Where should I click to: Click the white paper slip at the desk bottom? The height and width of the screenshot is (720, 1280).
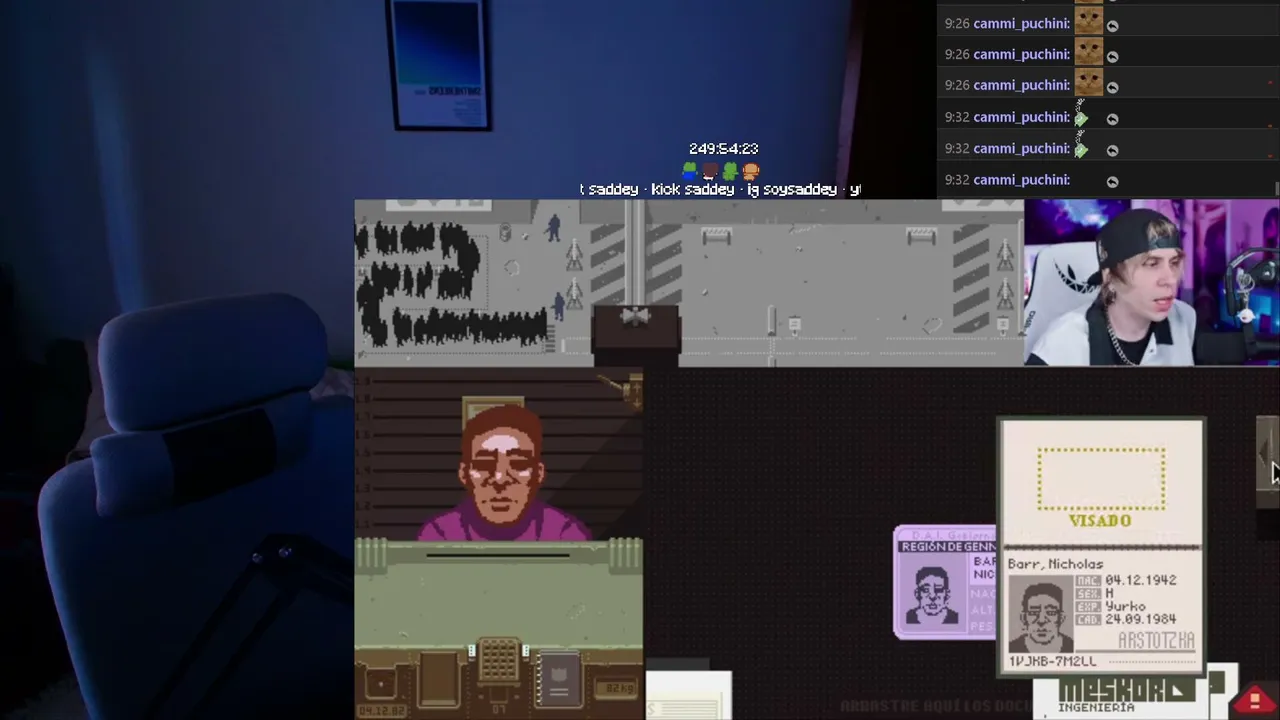pyautogui.click(x=688, y=696)
